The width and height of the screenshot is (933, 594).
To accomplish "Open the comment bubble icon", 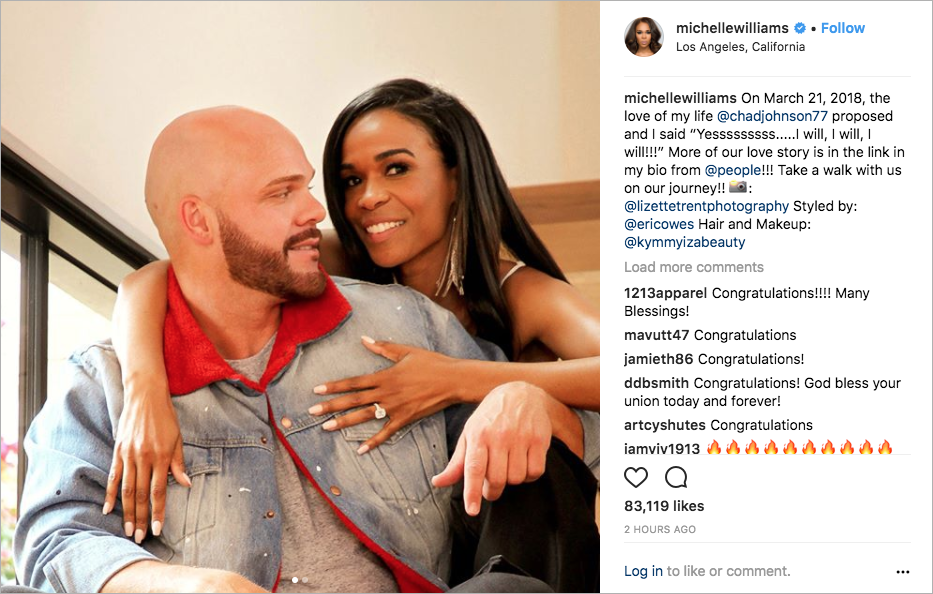I will [676, 477].
